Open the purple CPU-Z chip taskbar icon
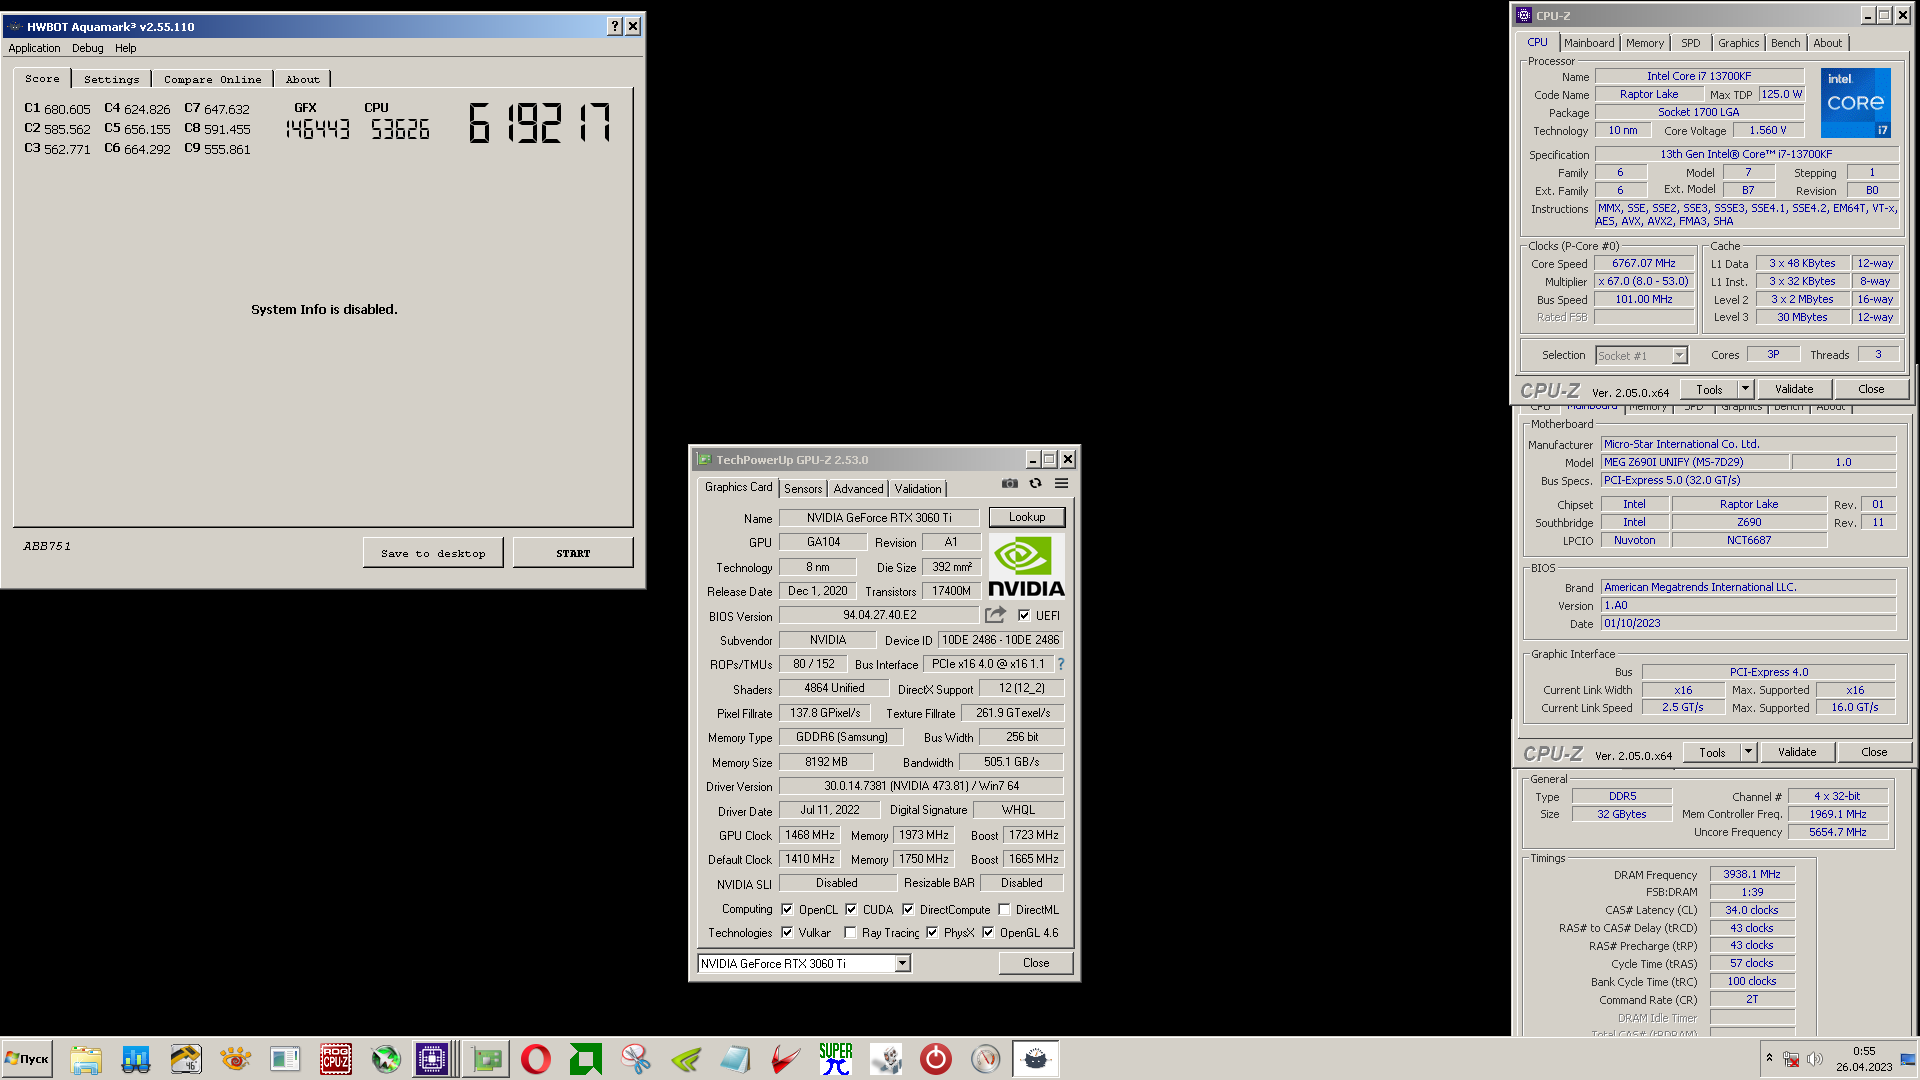Viewport: 1920px width, 1080px height. [x=432, y=1059]
